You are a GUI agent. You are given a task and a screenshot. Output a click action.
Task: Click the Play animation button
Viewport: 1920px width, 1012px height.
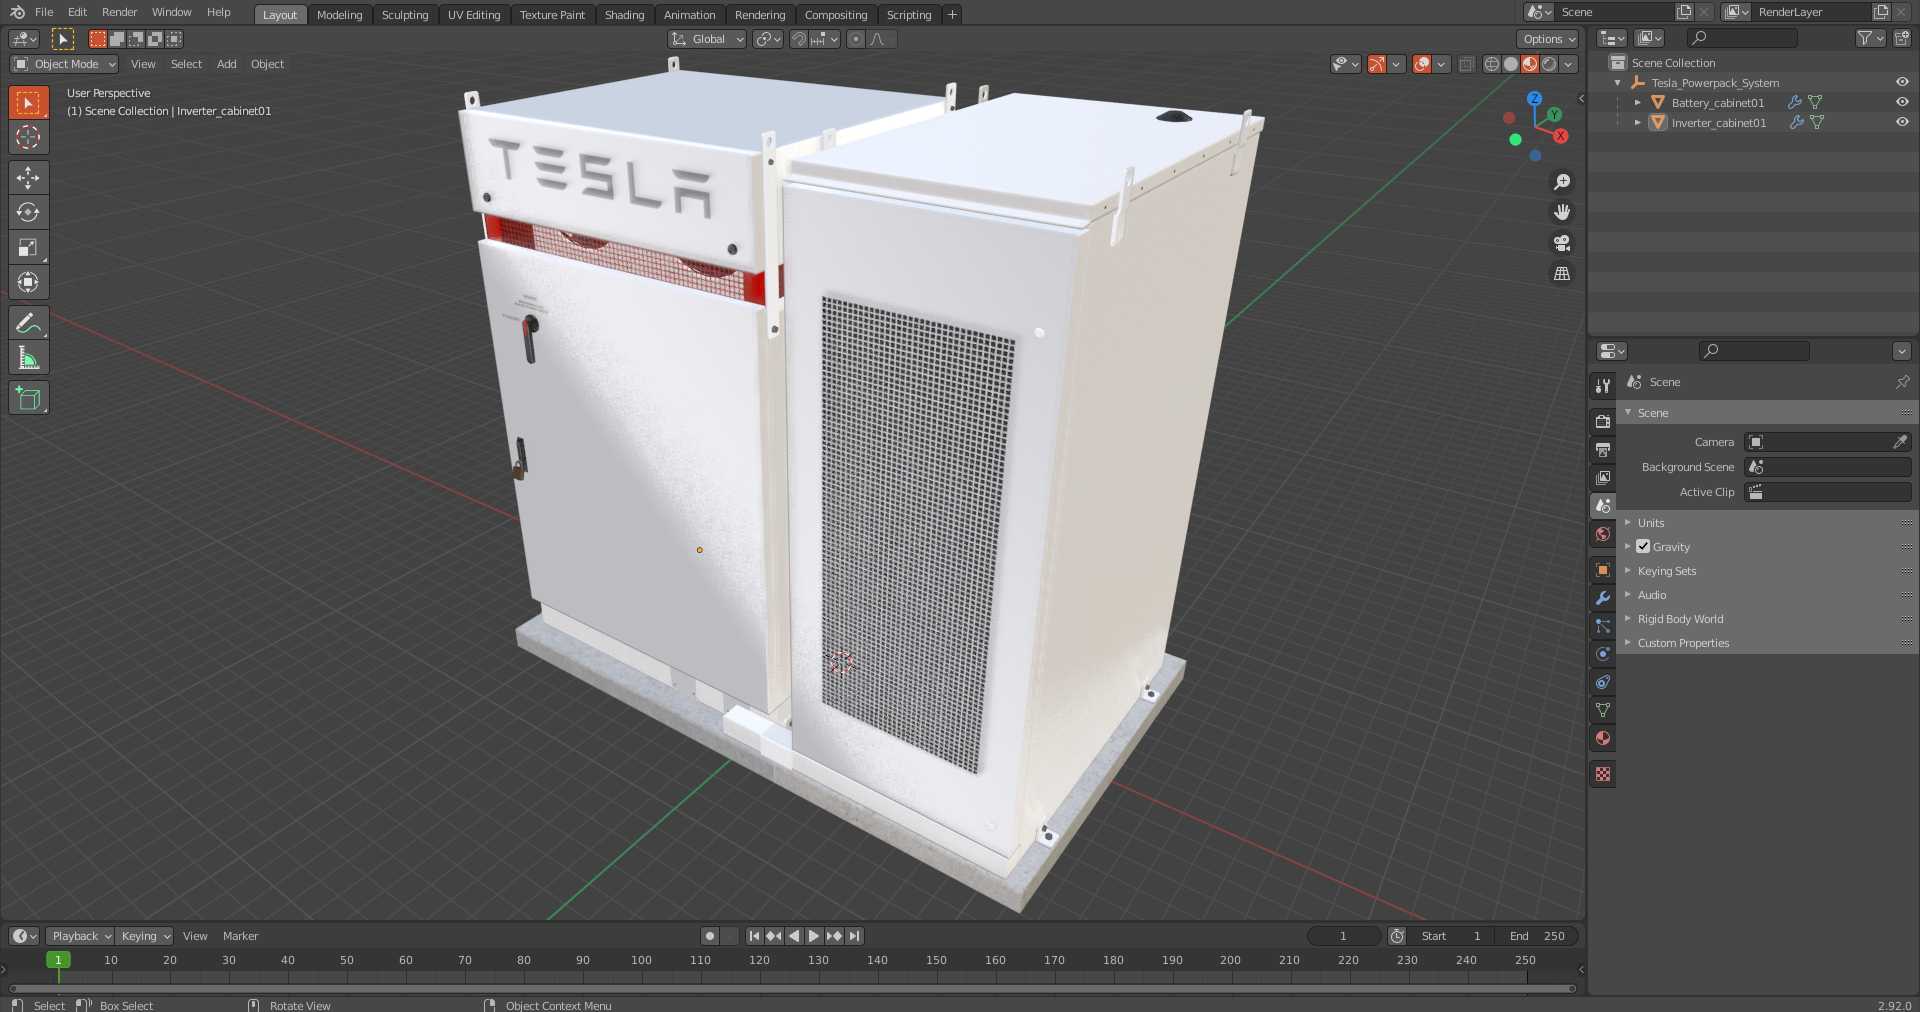814,936
